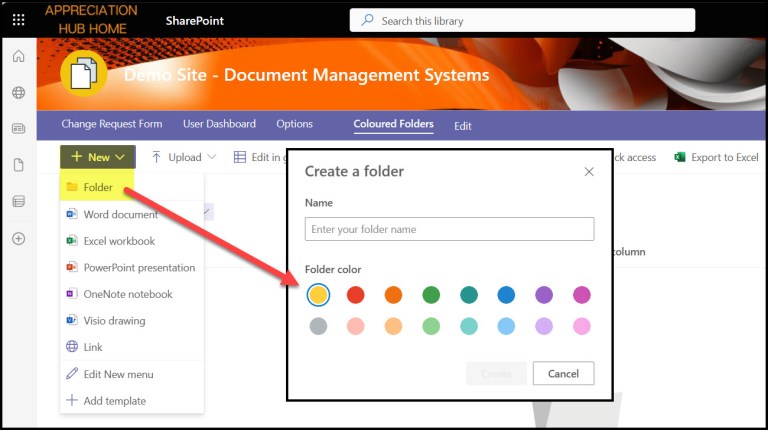
Task: Open the lists icon in left rail
Action: 19,201
